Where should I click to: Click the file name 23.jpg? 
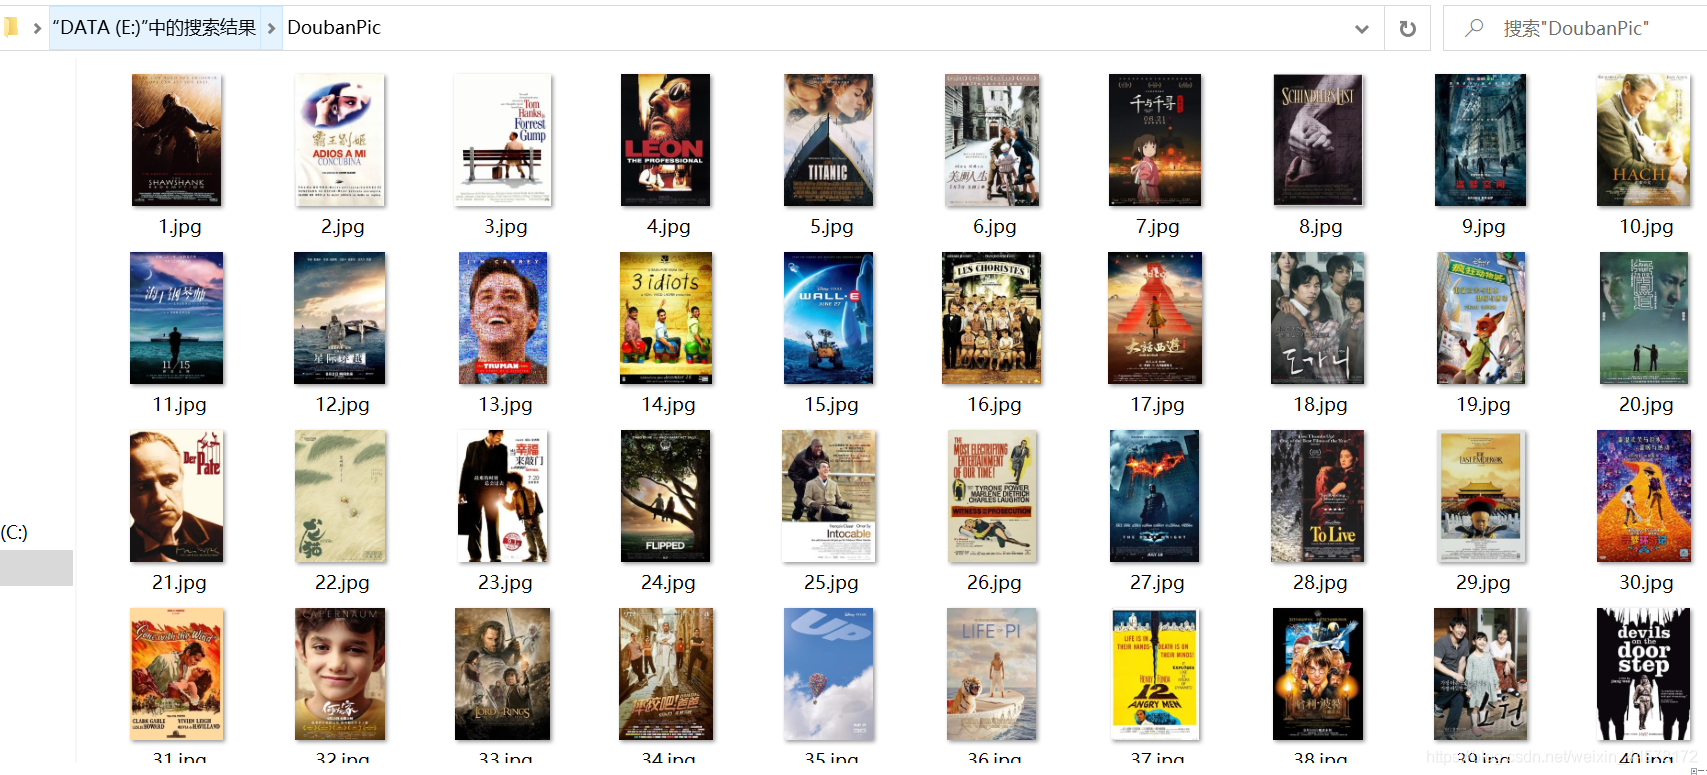click(505, 583)
